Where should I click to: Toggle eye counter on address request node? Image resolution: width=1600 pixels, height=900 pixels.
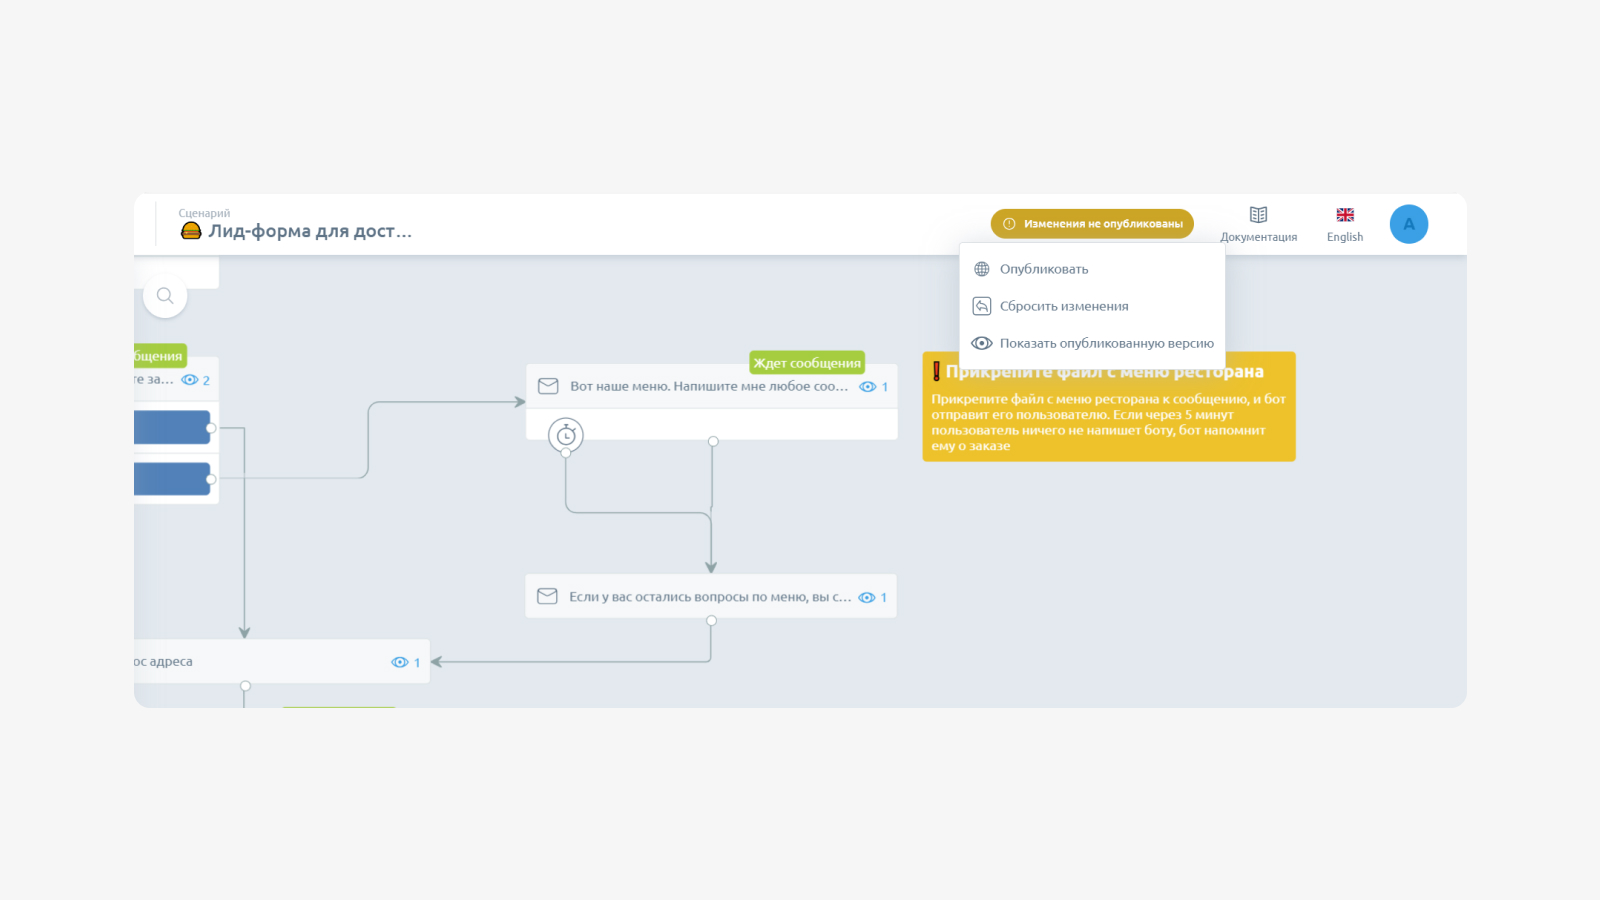click(x=406, y=662)
